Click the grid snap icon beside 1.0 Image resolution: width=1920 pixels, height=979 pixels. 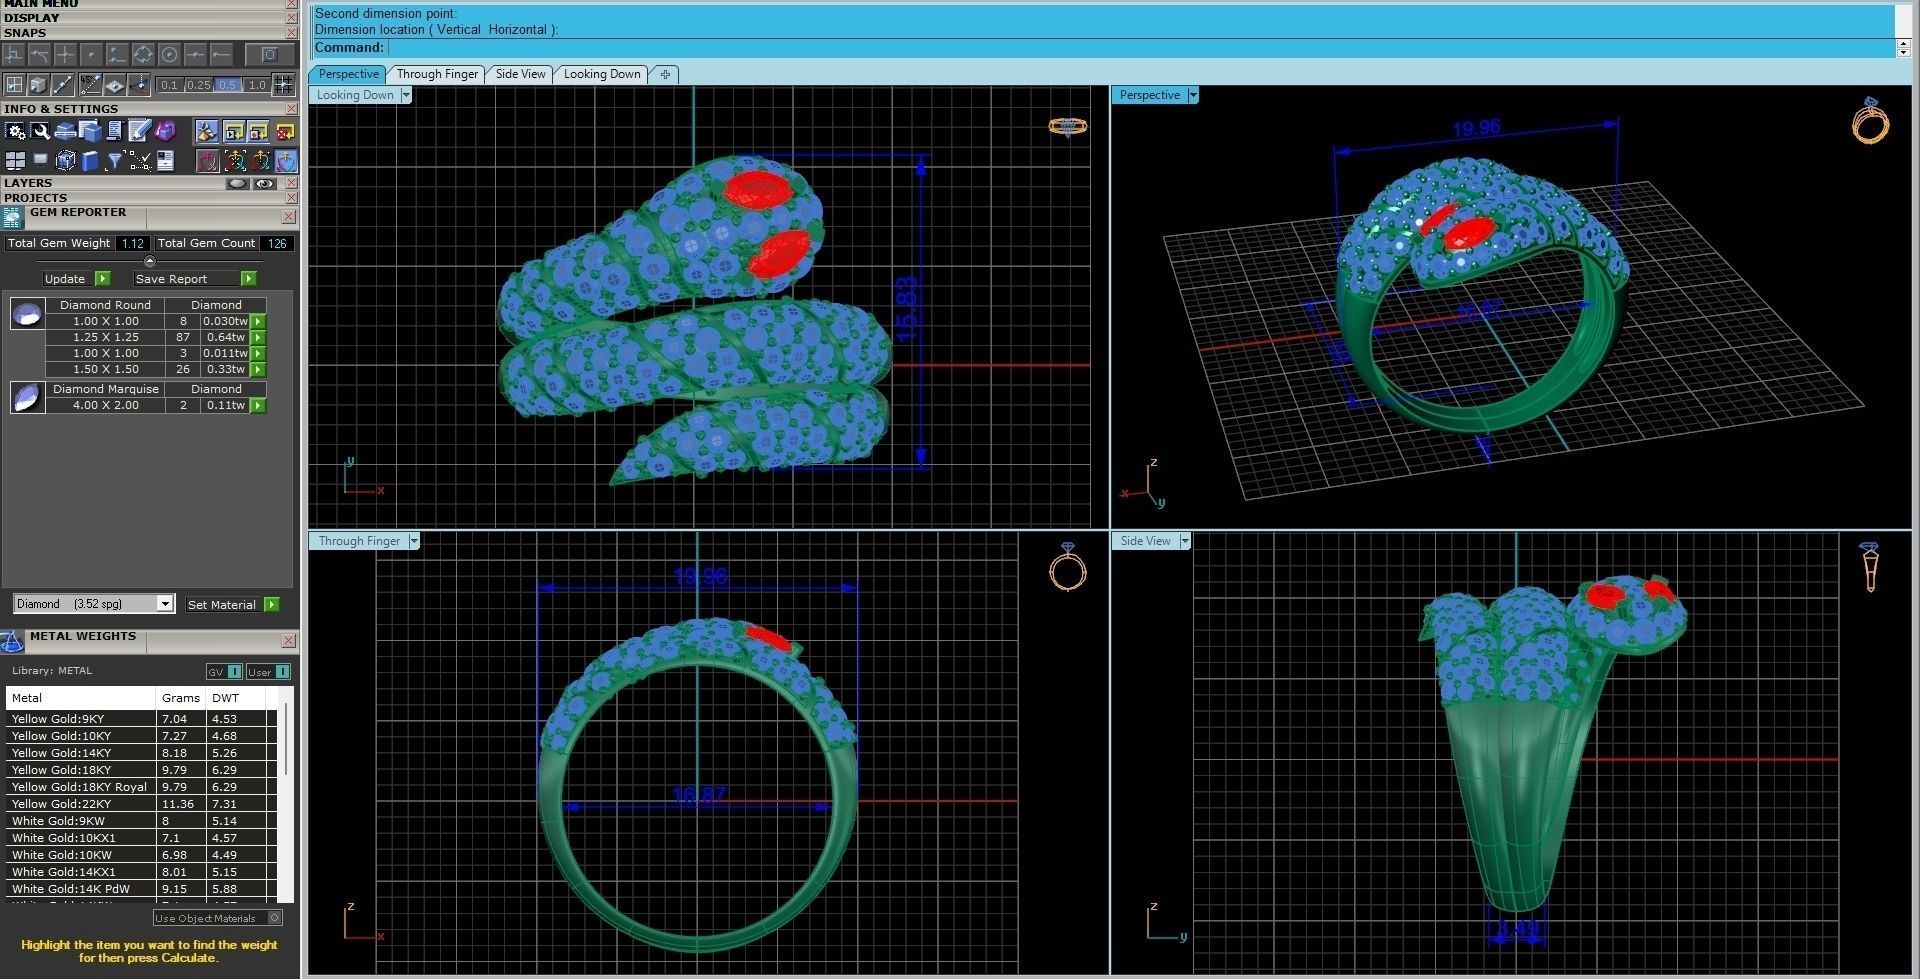[284, 85]
